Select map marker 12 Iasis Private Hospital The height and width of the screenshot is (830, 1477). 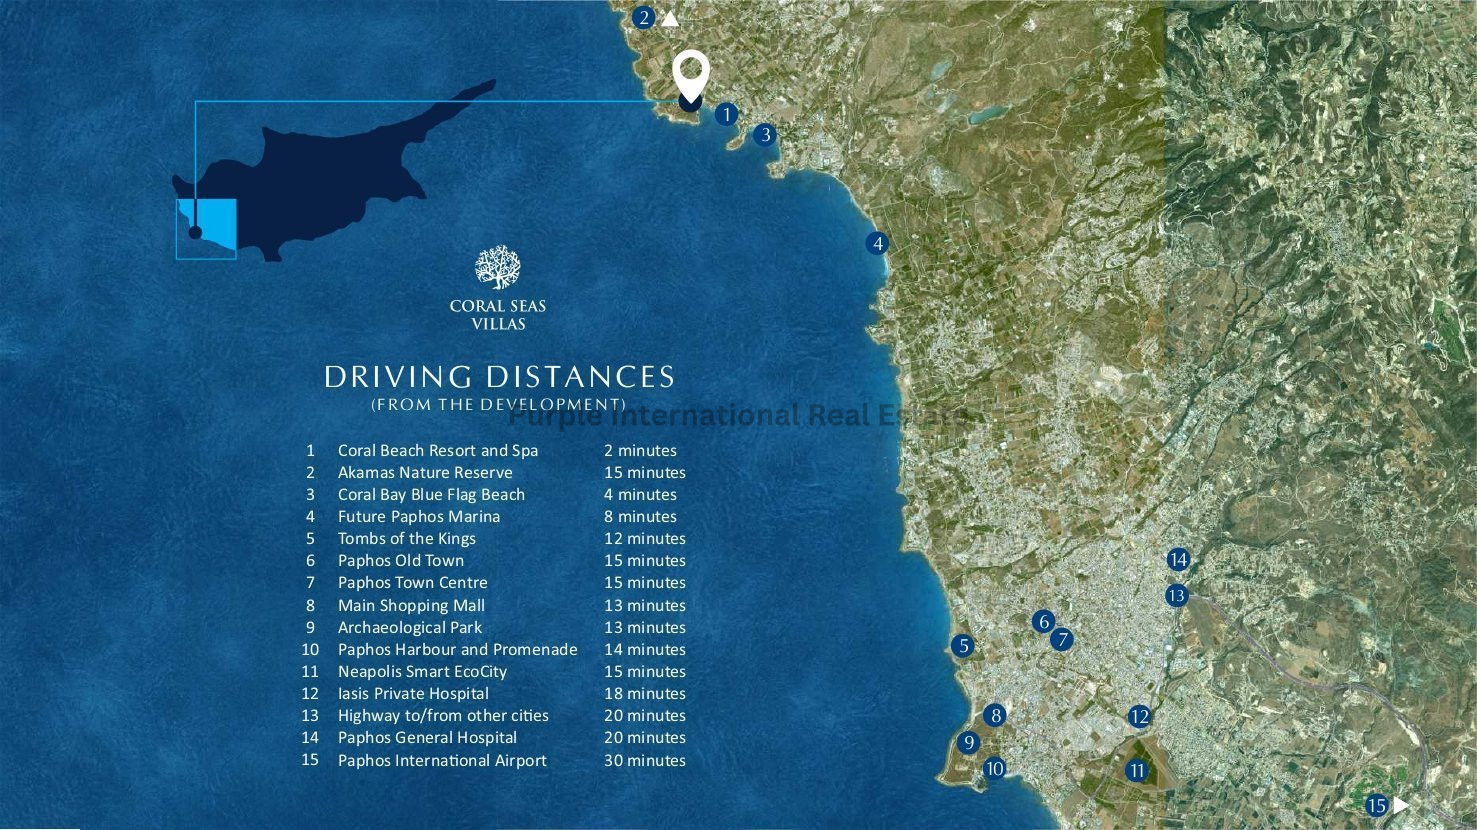(1139, 716)
